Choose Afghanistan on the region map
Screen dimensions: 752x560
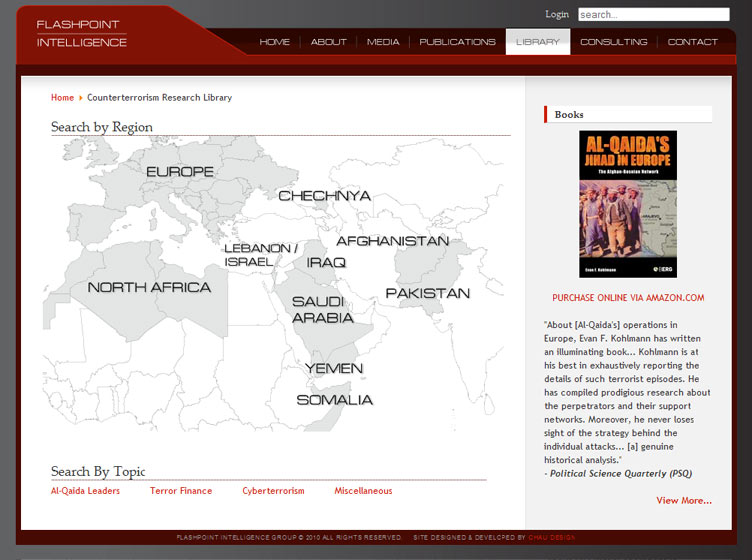coord(392,241)
